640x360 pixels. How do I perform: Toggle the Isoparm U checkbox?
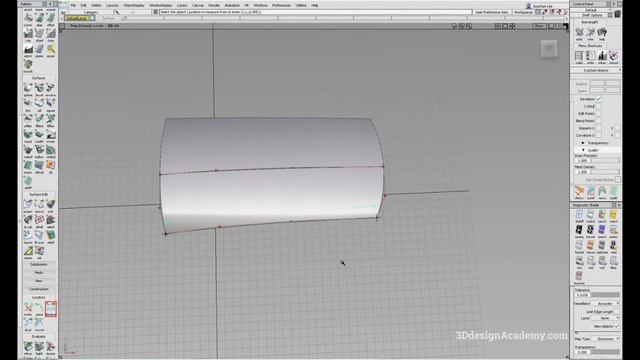coord(598,128)
